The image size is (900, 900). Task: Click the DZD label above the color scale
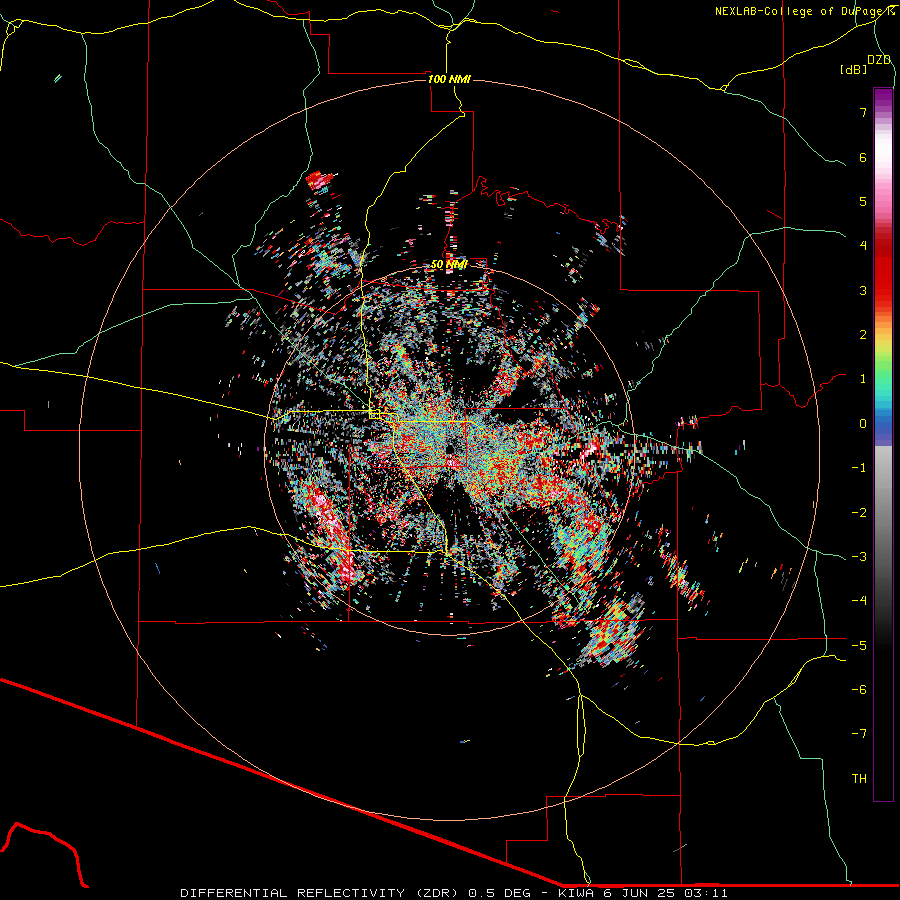click(x=879, y=60)
